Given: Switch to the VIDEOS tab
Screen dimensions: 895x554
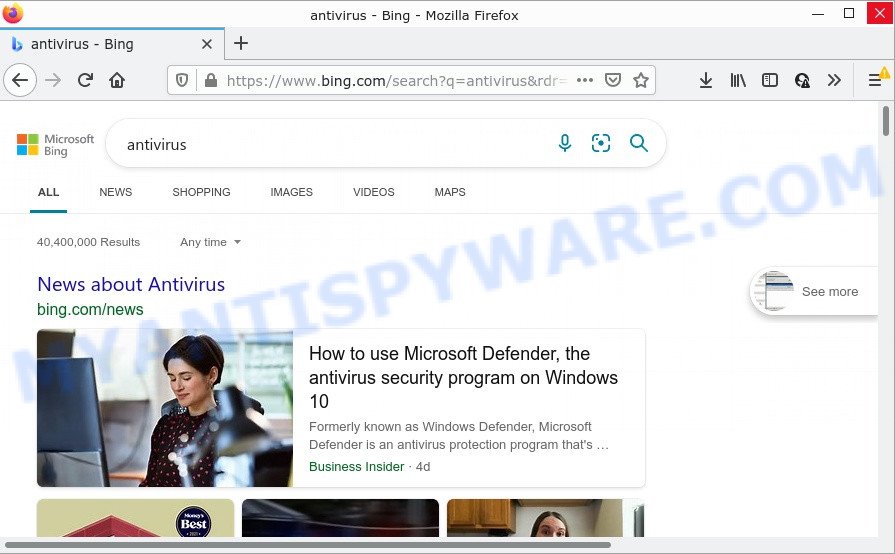Looking at the screenshot, I should pos(374,193).
